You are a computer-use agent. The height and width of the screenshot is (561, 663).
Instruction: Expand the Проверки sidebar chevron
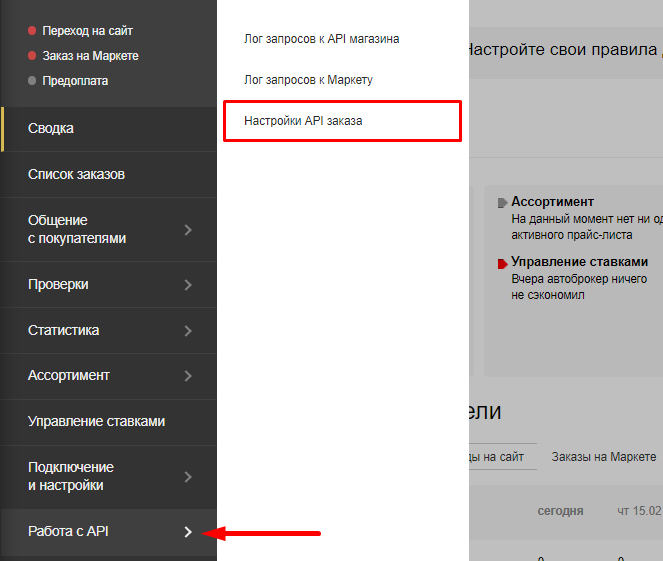[188, 285]
